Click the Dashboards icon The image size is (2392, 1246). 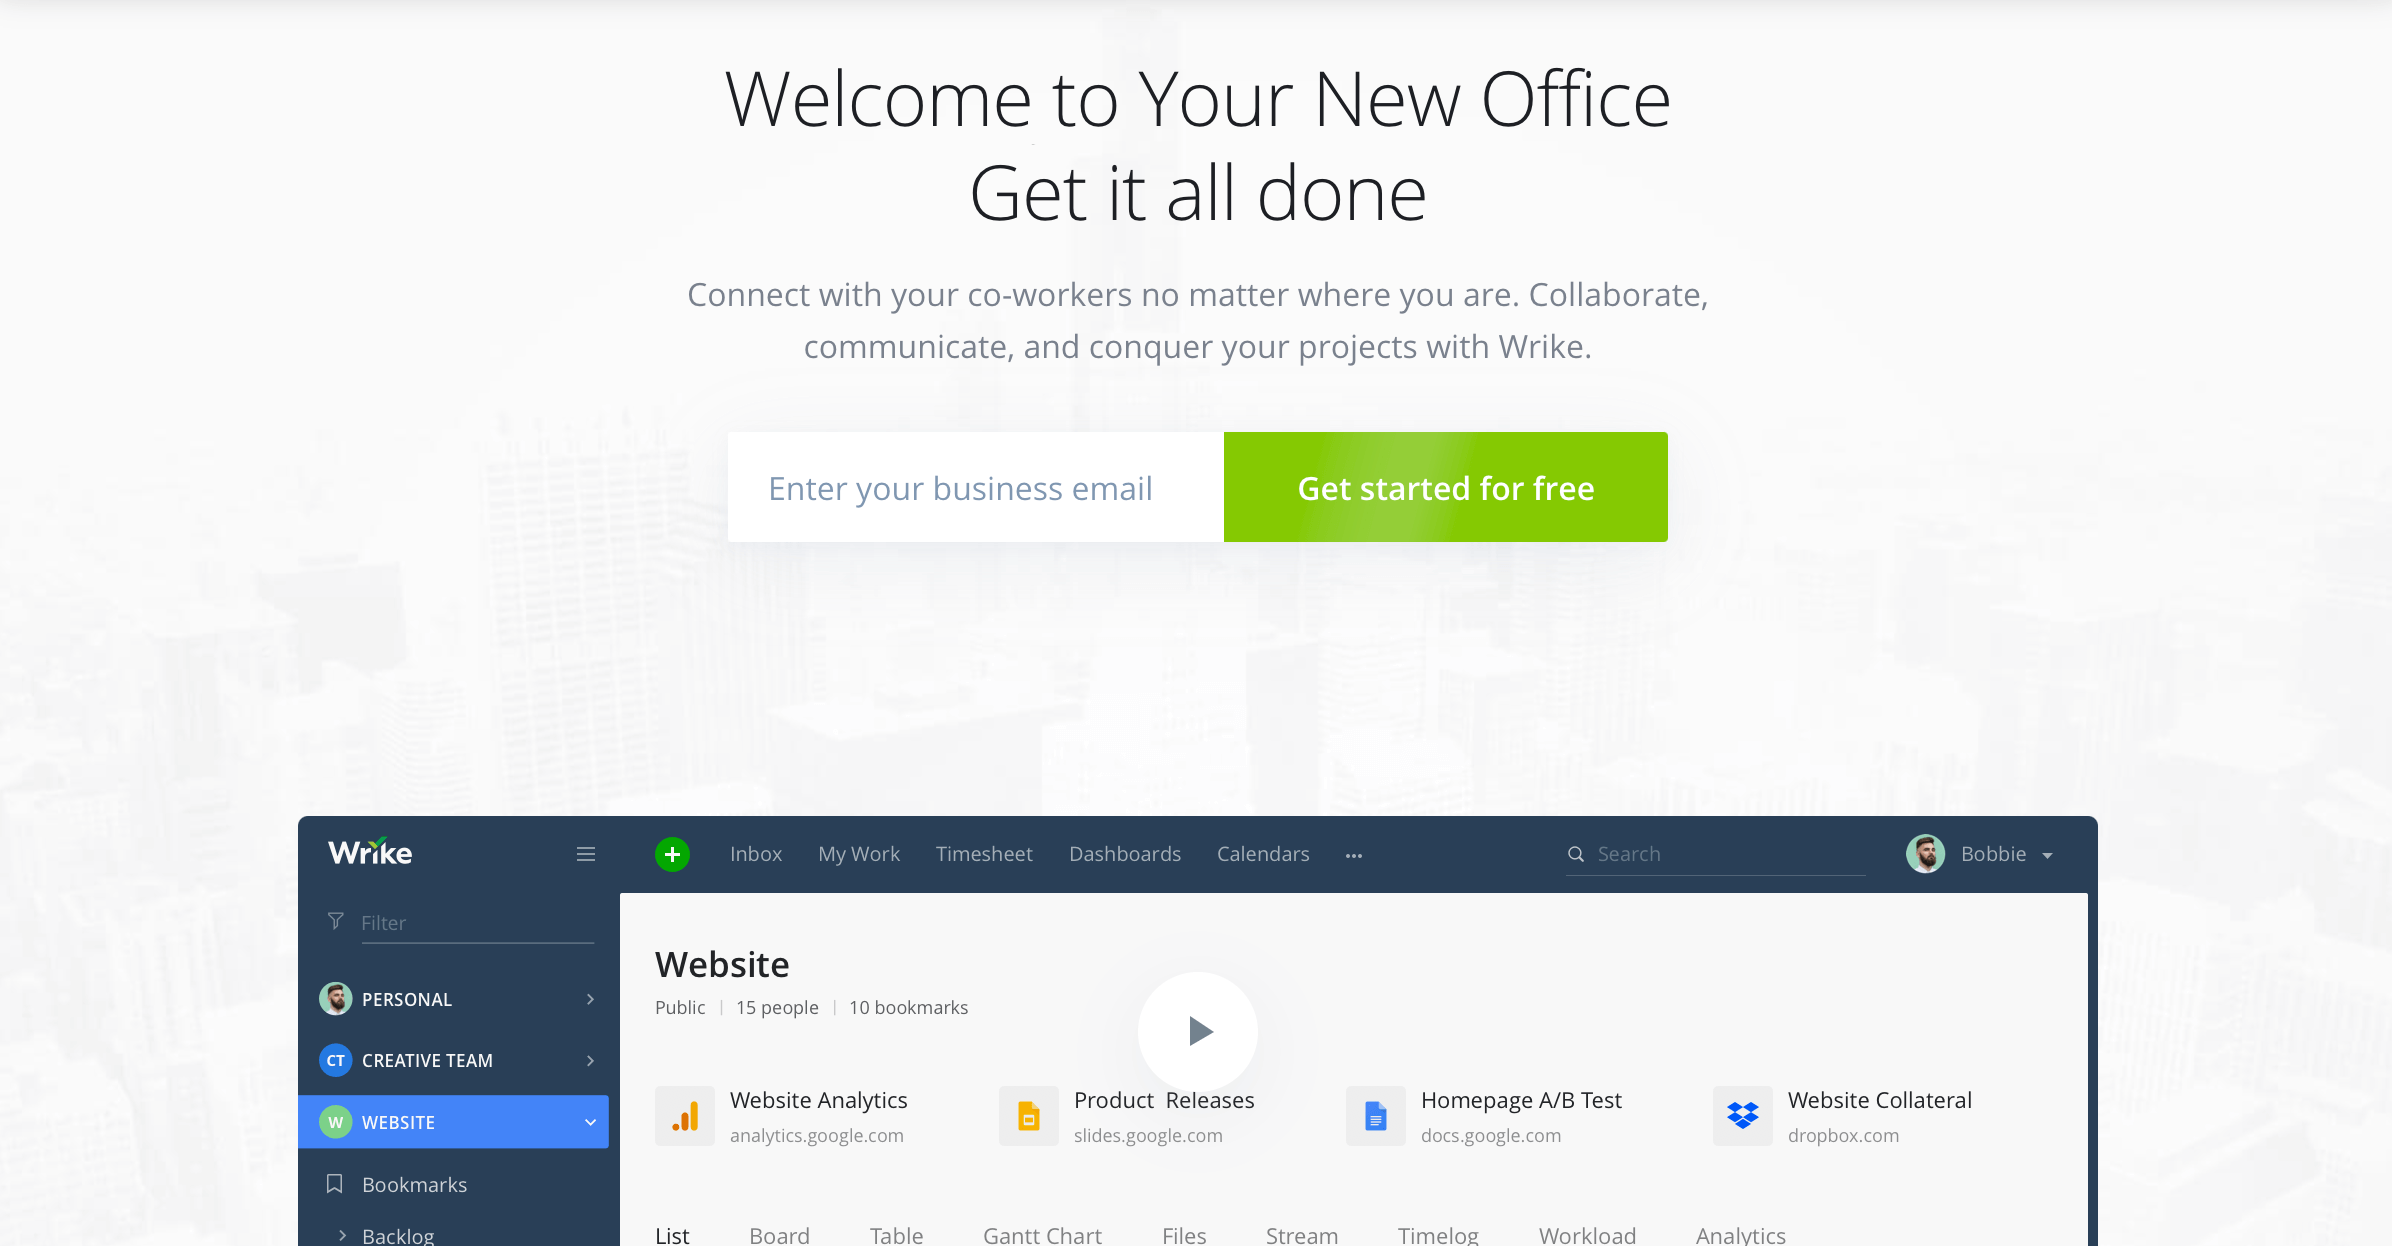[x=1125, y=854]
